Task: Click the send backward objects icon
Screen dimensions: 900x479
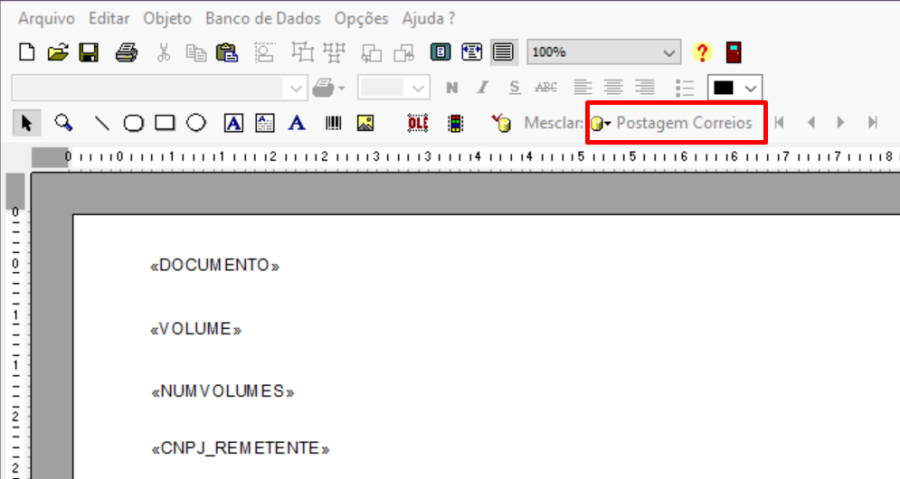Action: (404, 53)
